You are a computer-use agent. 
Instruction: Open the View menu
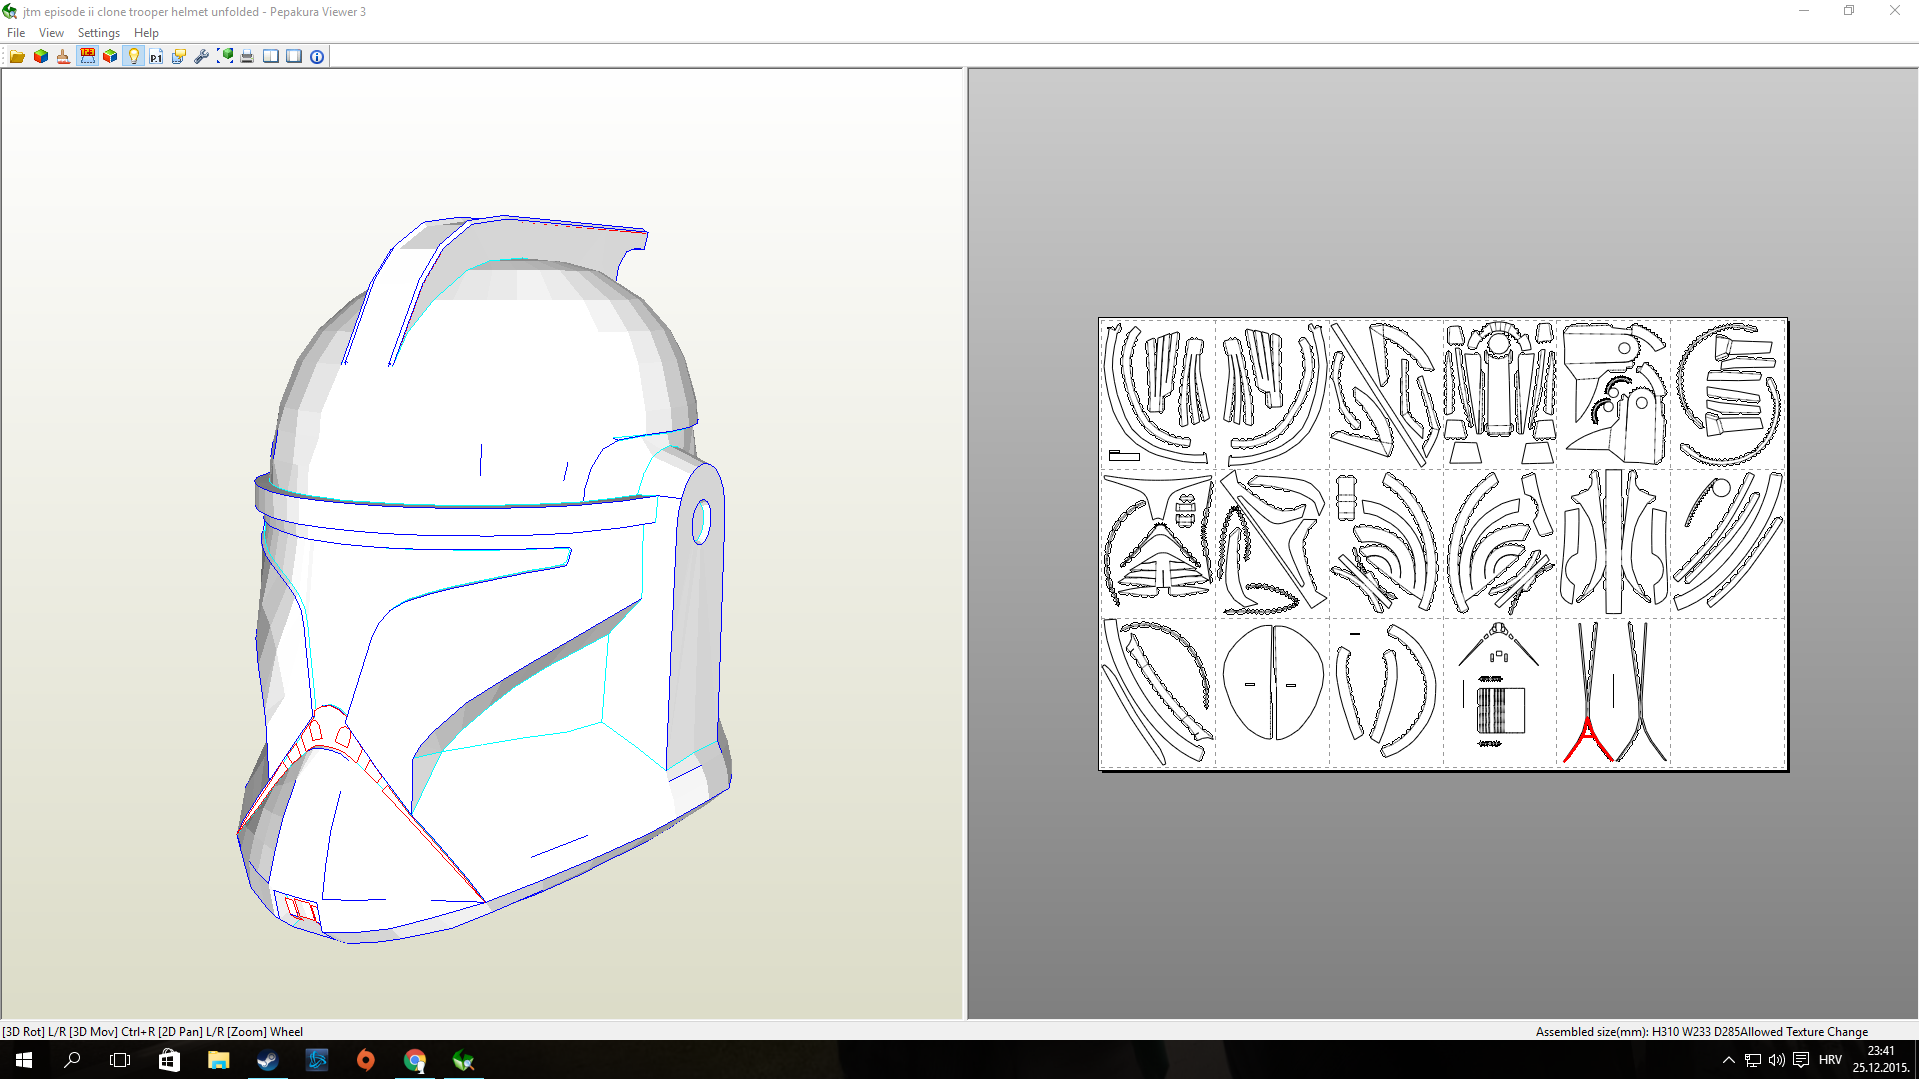tap(51, 33)
